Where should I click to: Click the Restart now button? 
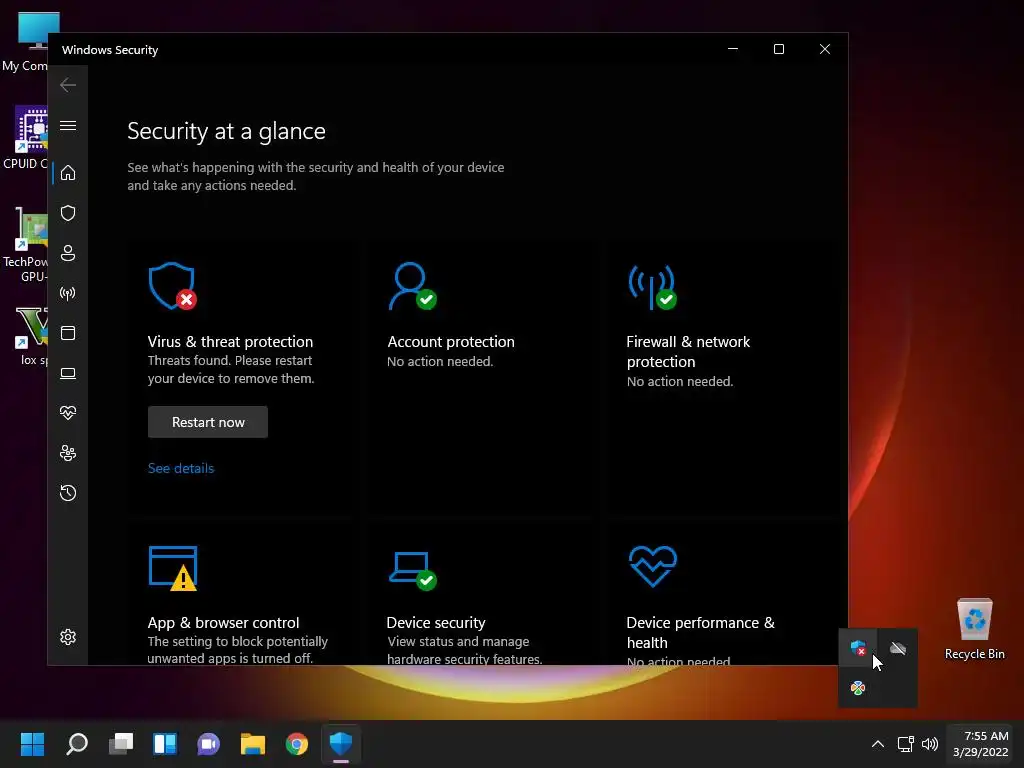click(208, 422)
